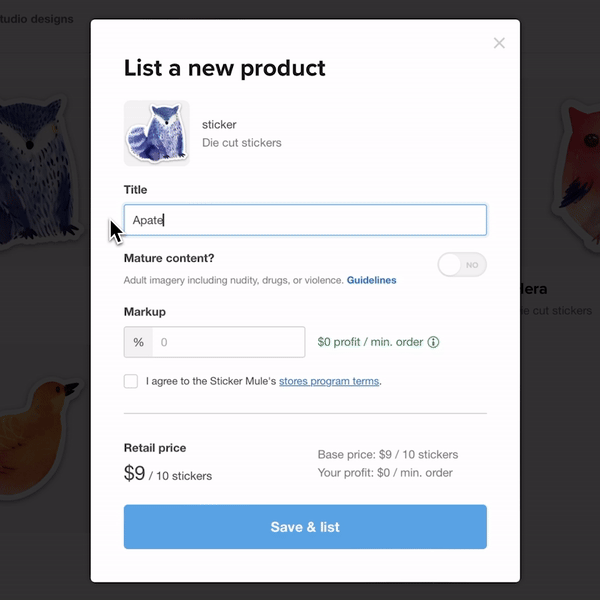Focus the Markup percentage input
This screenshot has height=600, width=600.
click(229, 342)
